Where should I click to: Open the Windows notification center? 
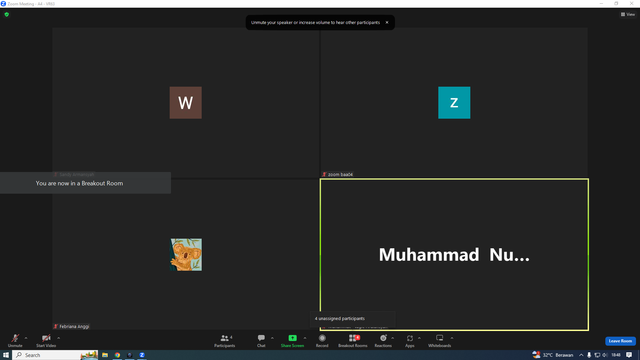tap(629, 355)
